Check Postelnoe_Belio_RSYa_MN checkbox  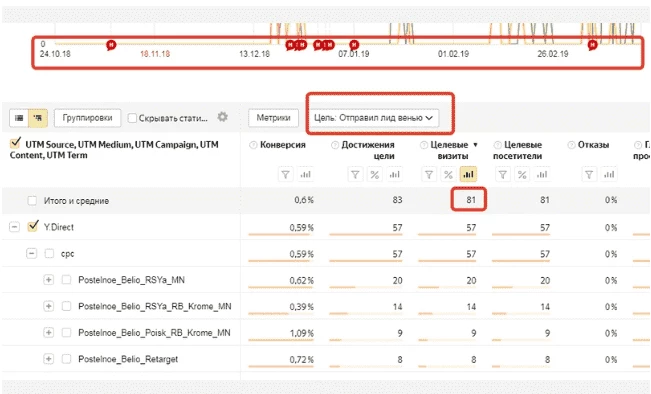coord(66,280)
